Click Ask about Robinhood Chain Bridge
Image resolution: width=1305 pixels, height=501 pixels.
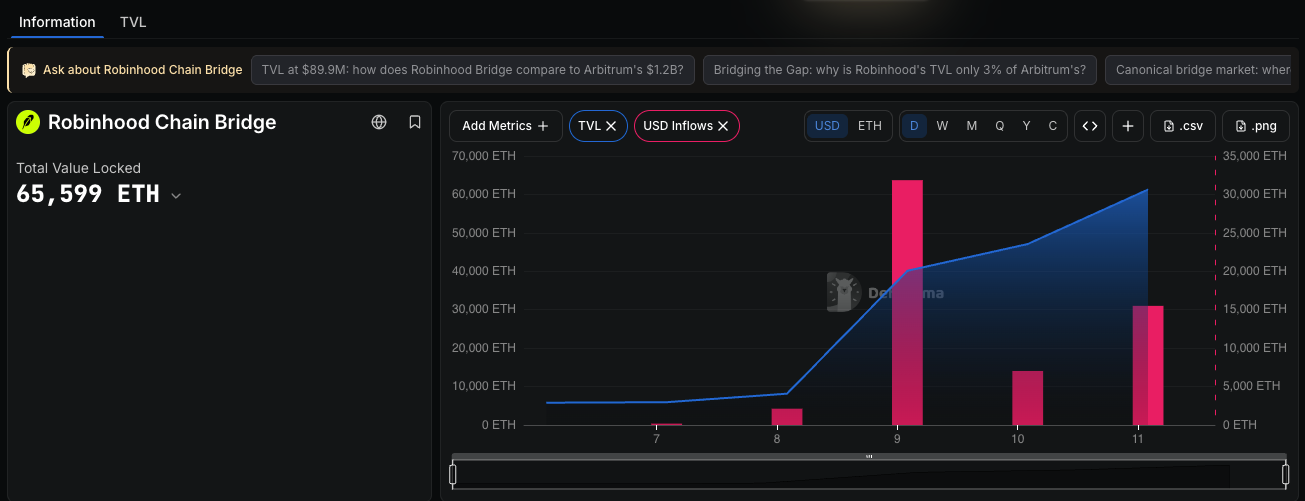142,70
